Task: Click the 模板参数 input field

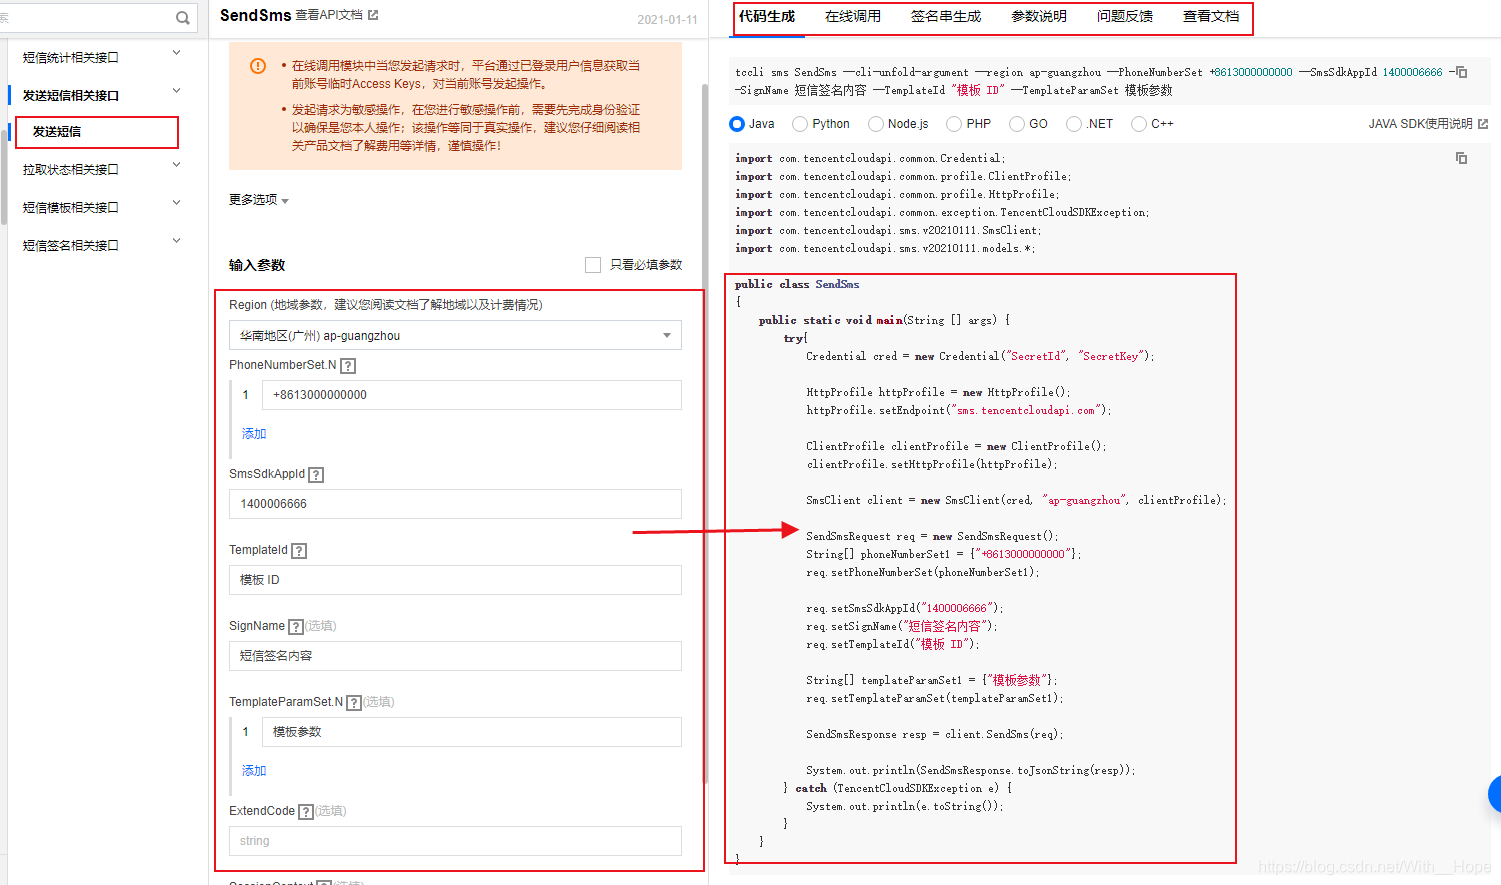Action: [x=472, y=732]
